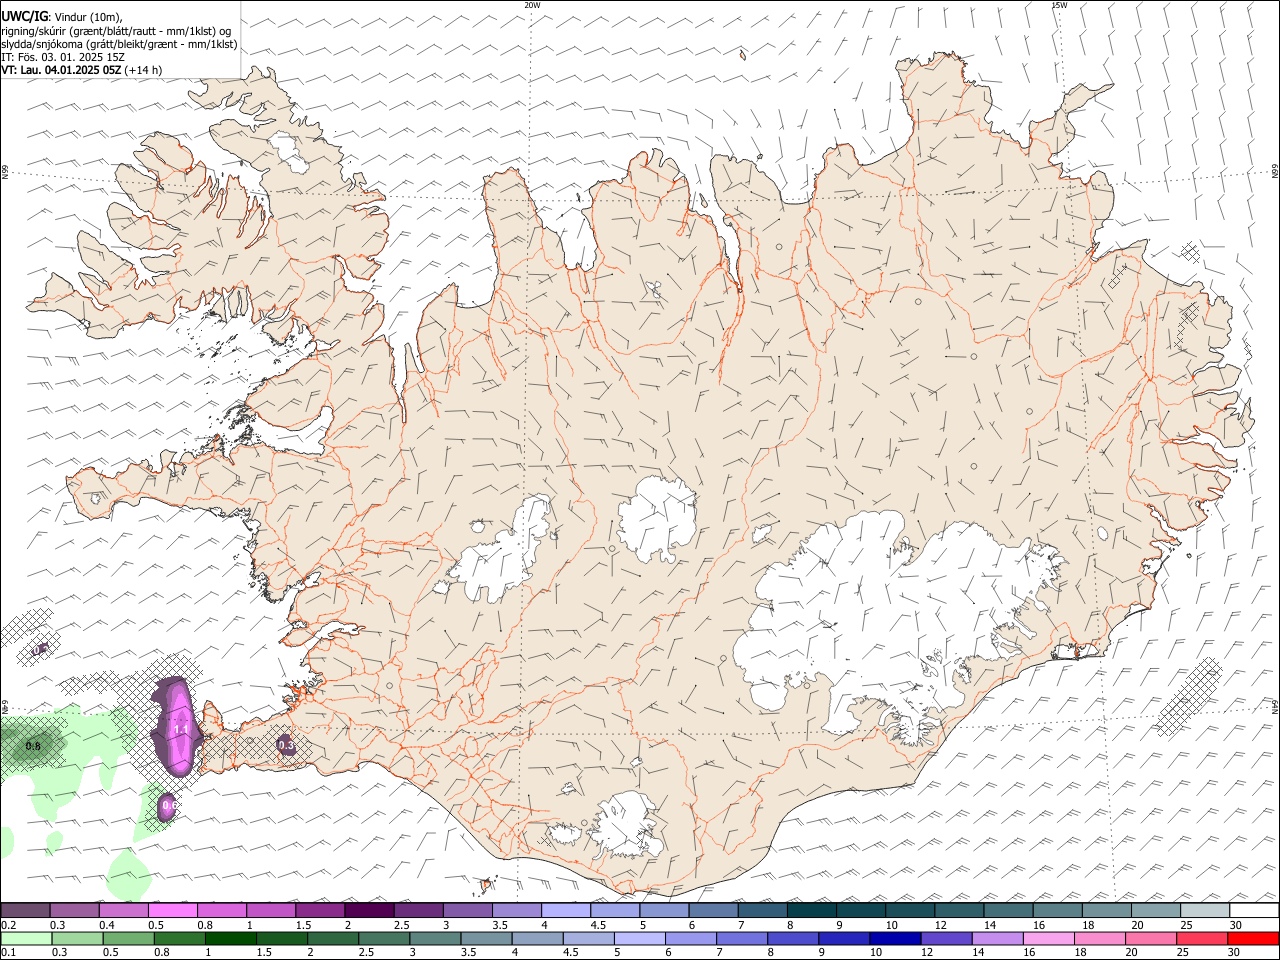Viewport: 1280px width, 960px height.
Task: Click the dark plum first swatch, top legend row
Action: [25, 910]
